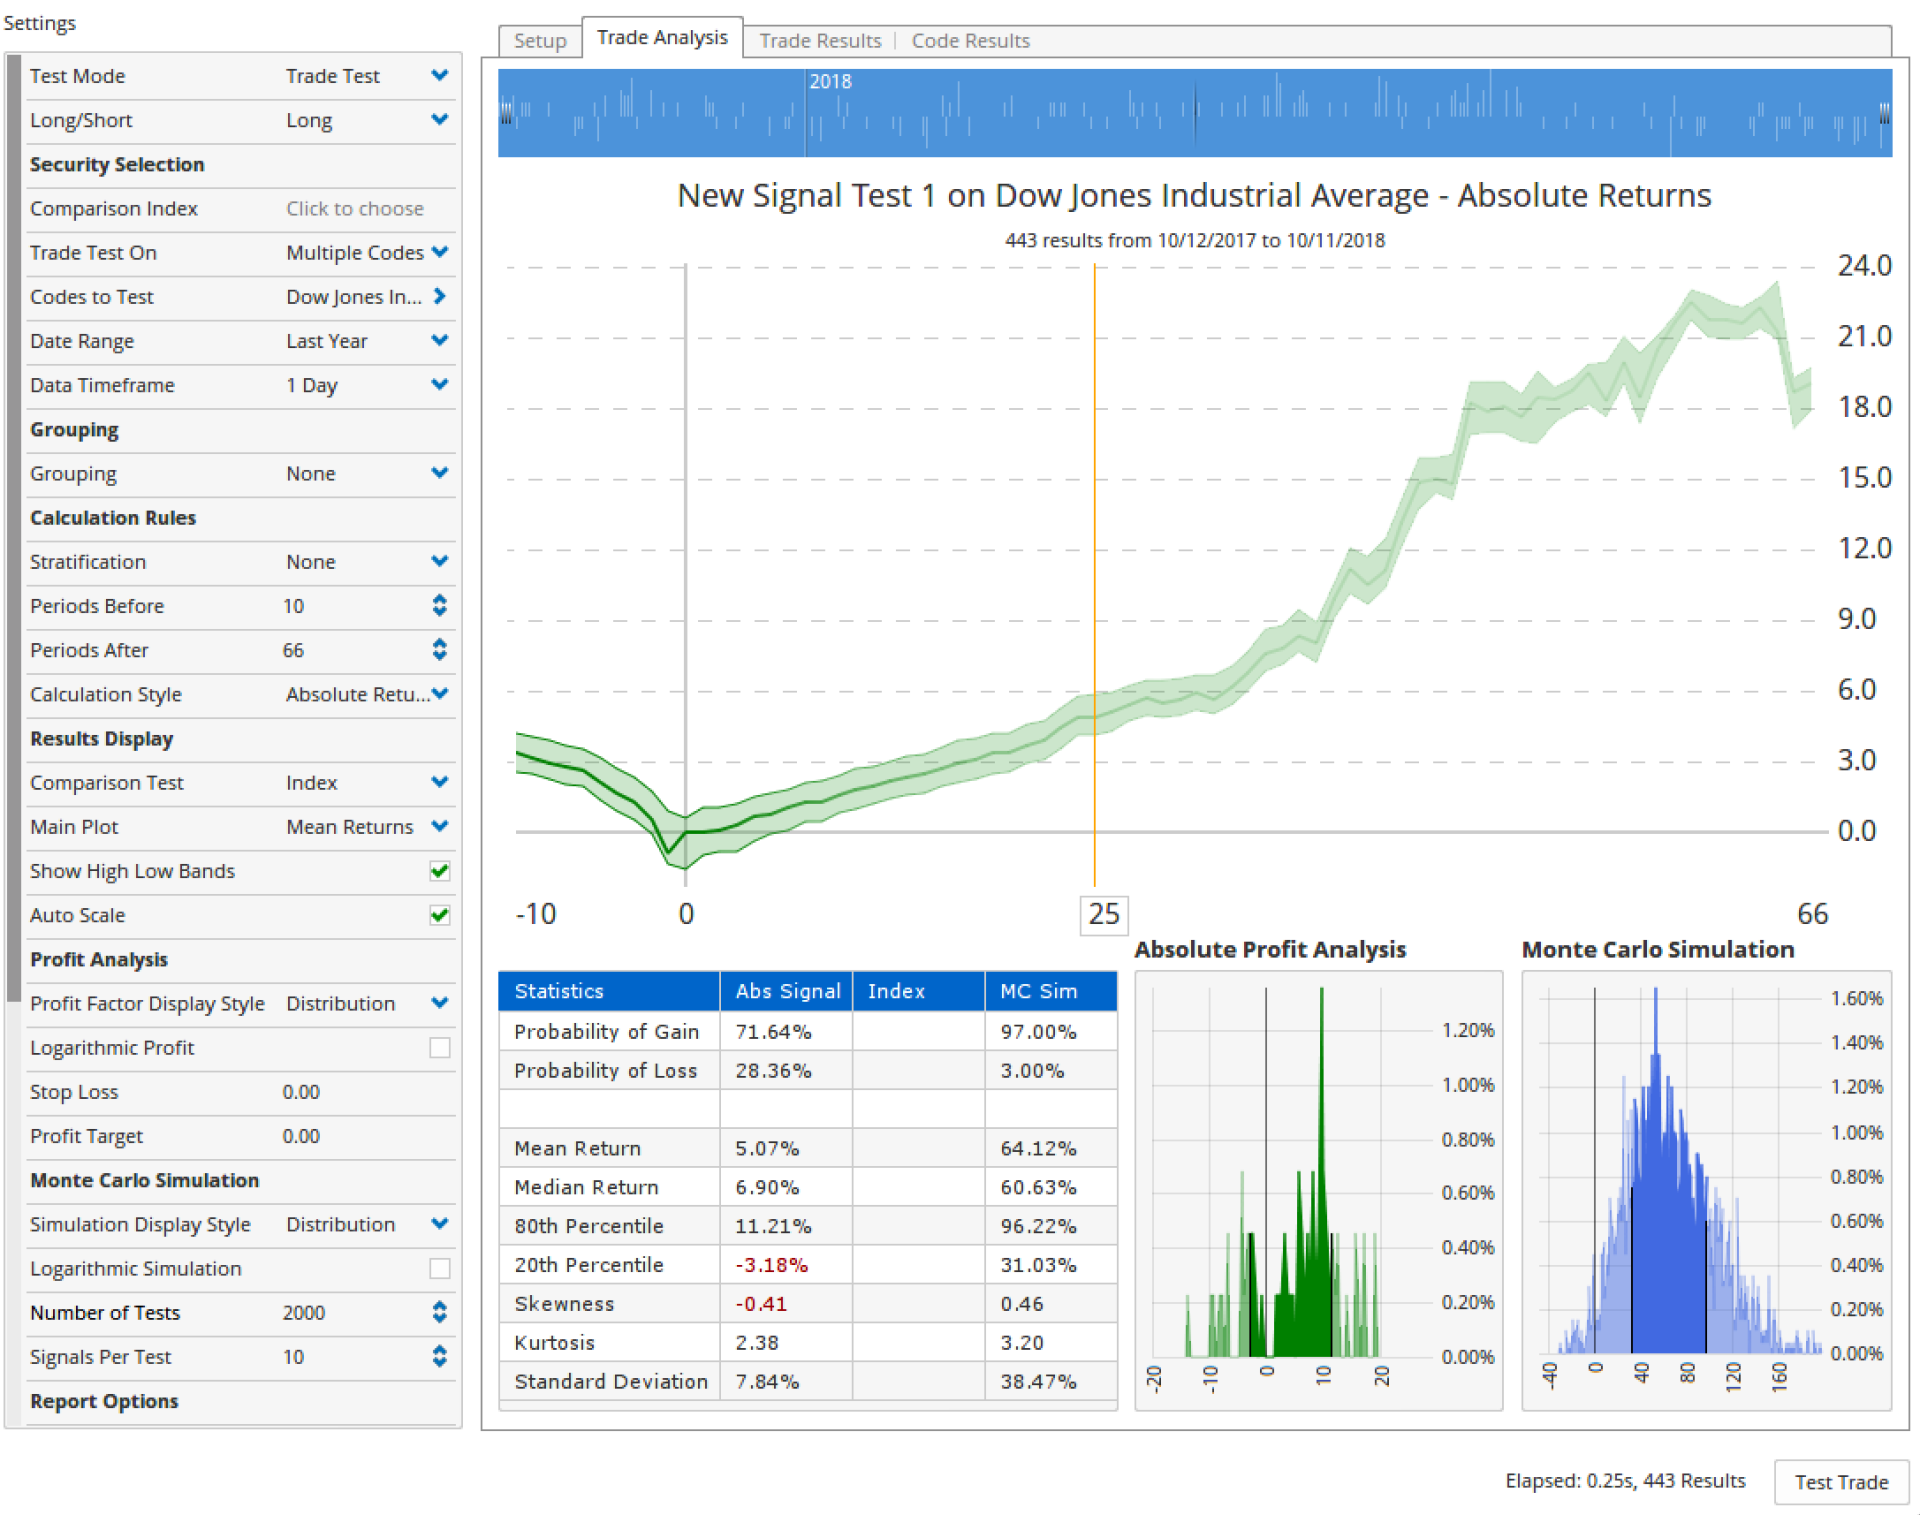Uncheck the Auto Scale checkbox
Image resolution: width=1920 pixels, height=1515 pixels.
439,915
